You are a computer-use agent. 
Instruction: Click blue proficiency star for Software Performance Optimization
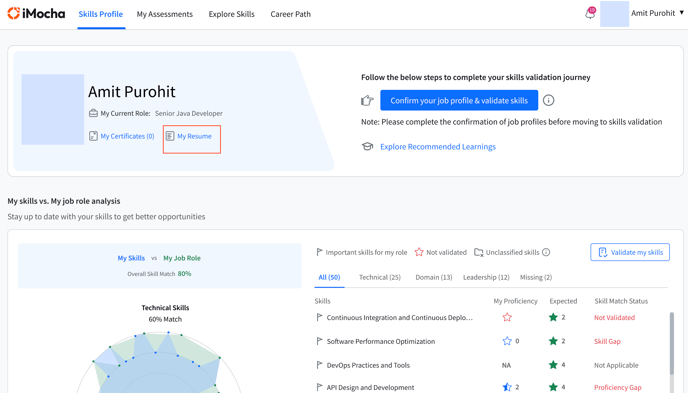coord(507,341)
